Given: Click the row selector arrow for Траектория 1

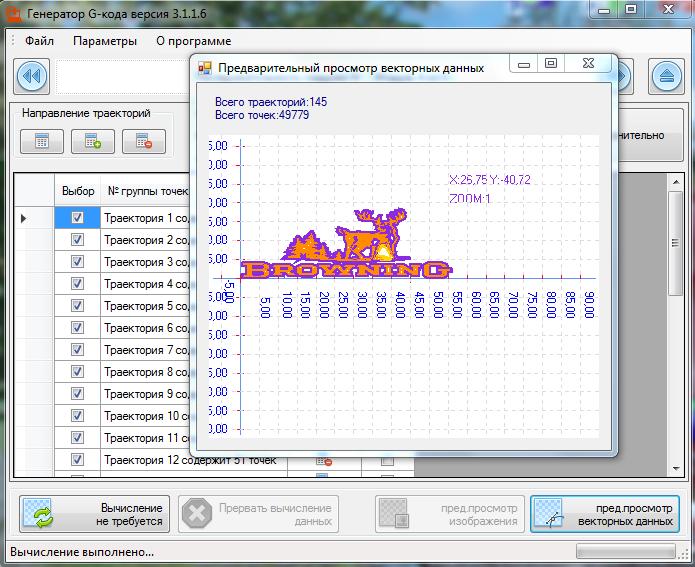Looking at the screenshot, I should click(x=24, y=218).
